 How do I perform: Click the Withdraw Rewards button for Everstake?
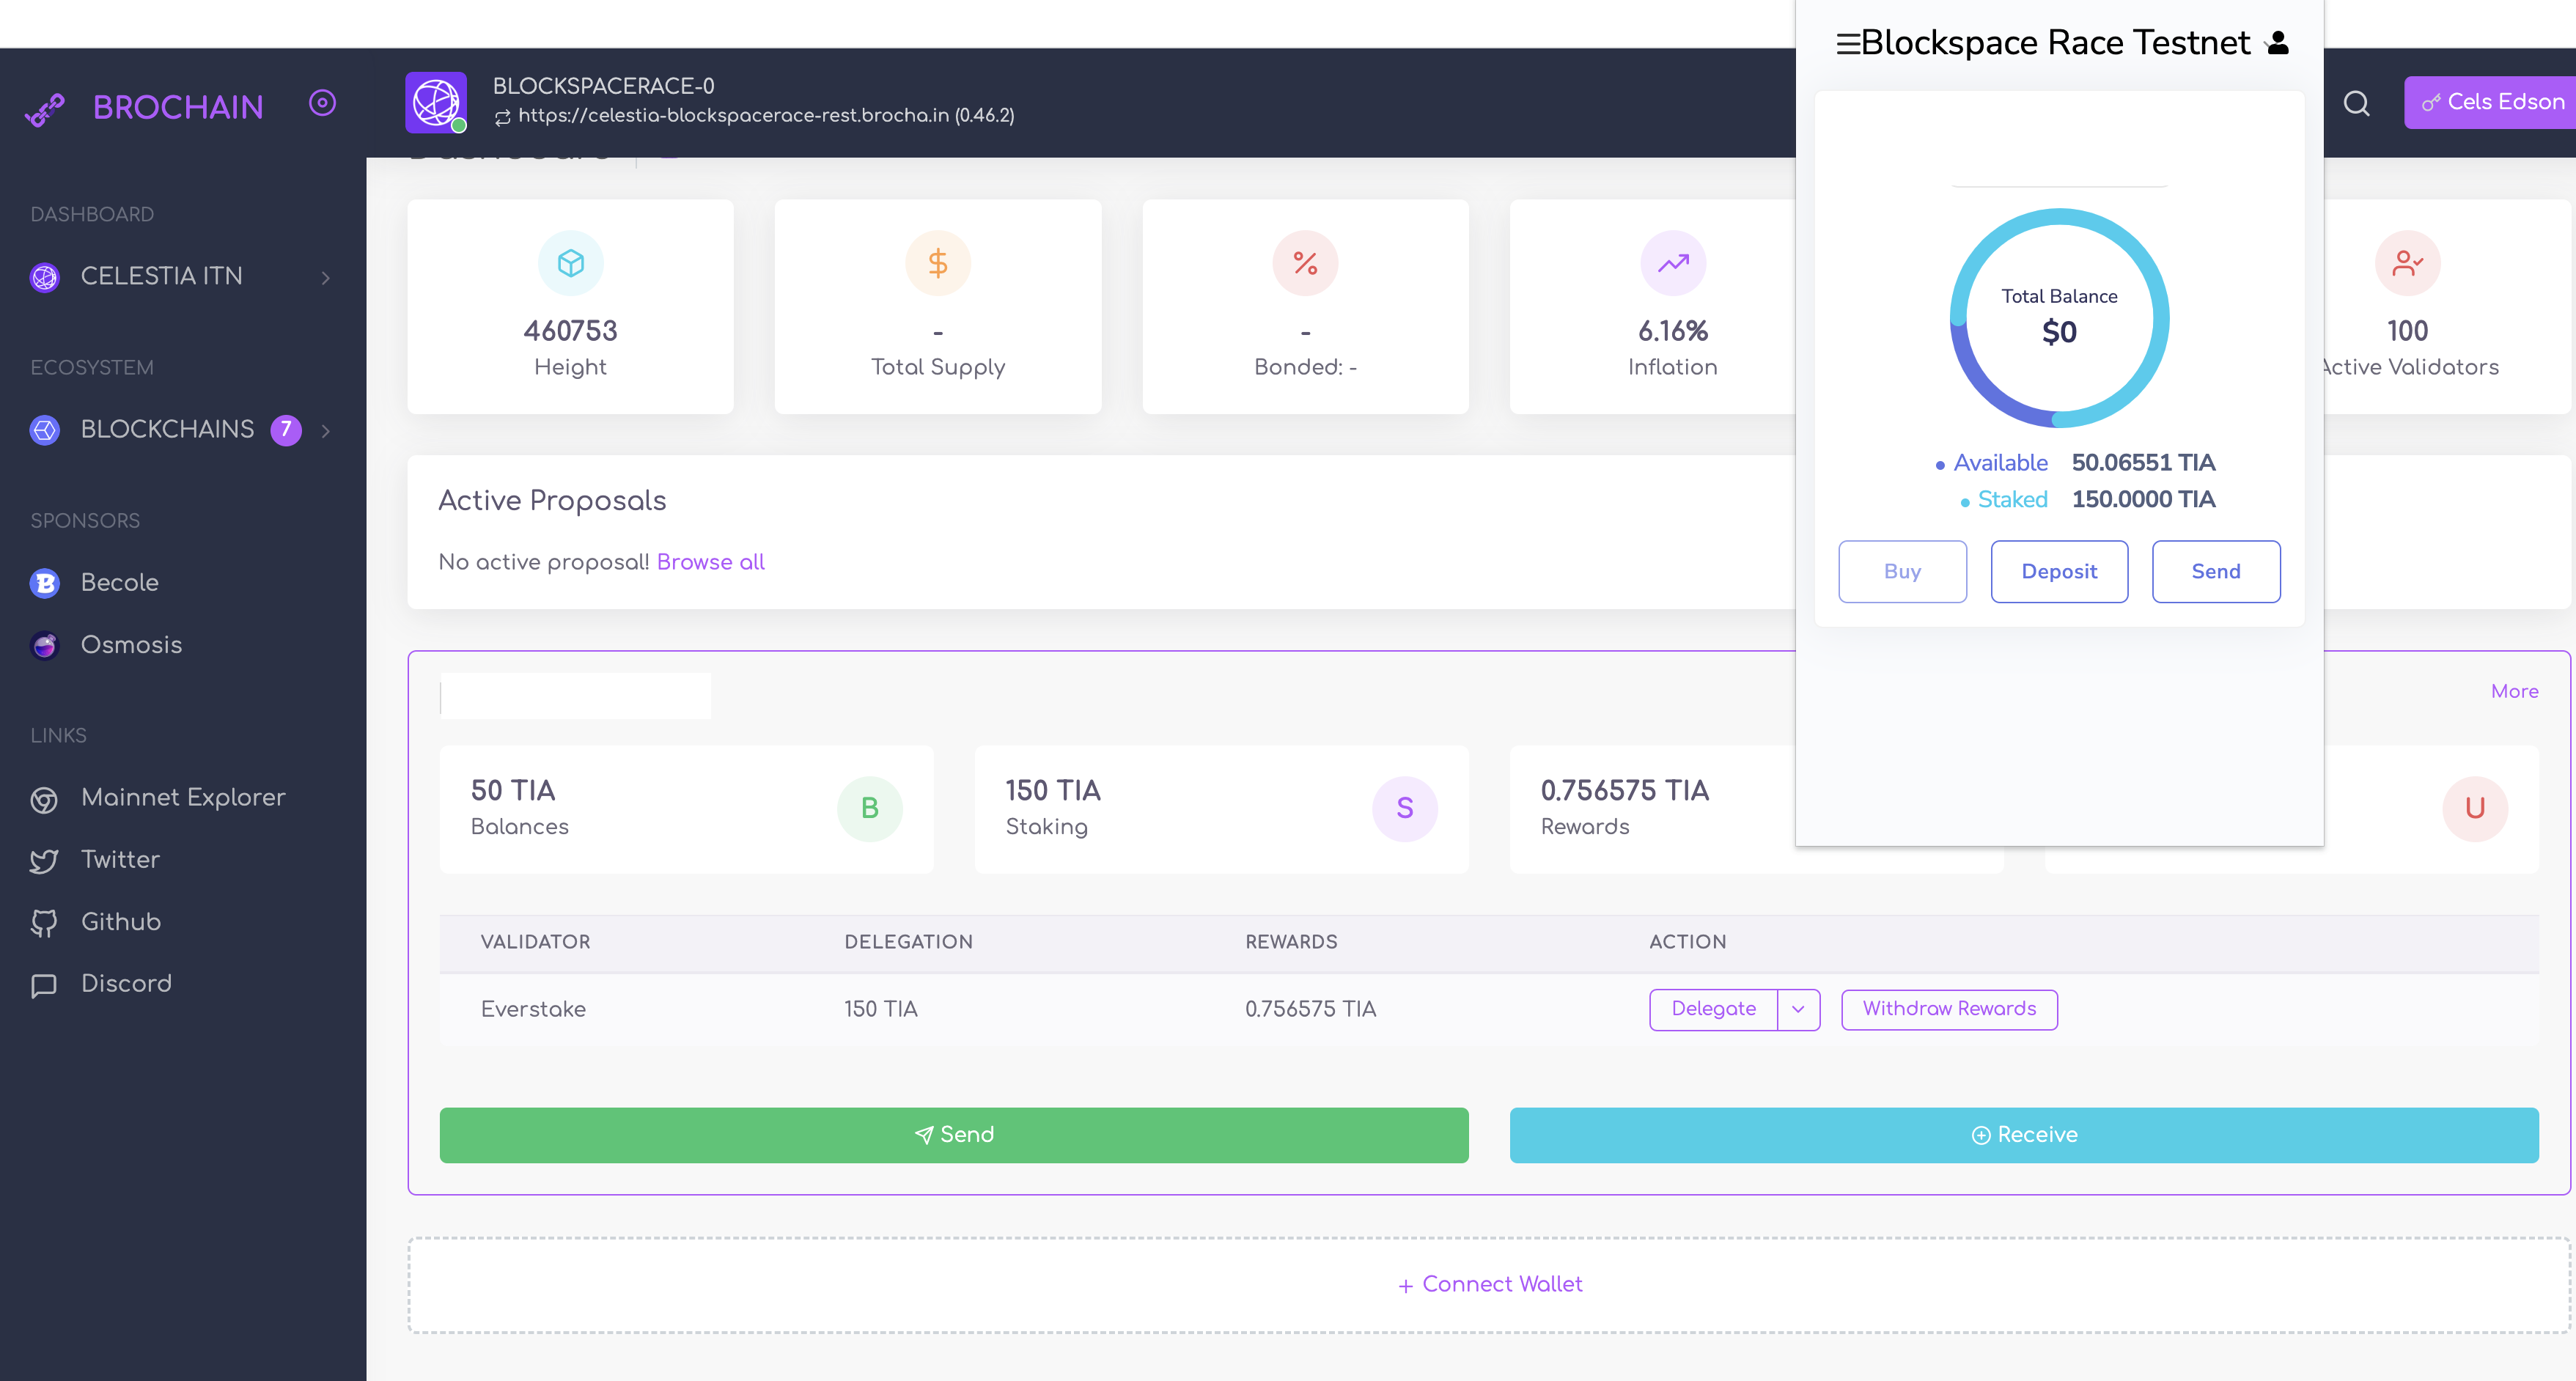(x=1949, y=1008)
